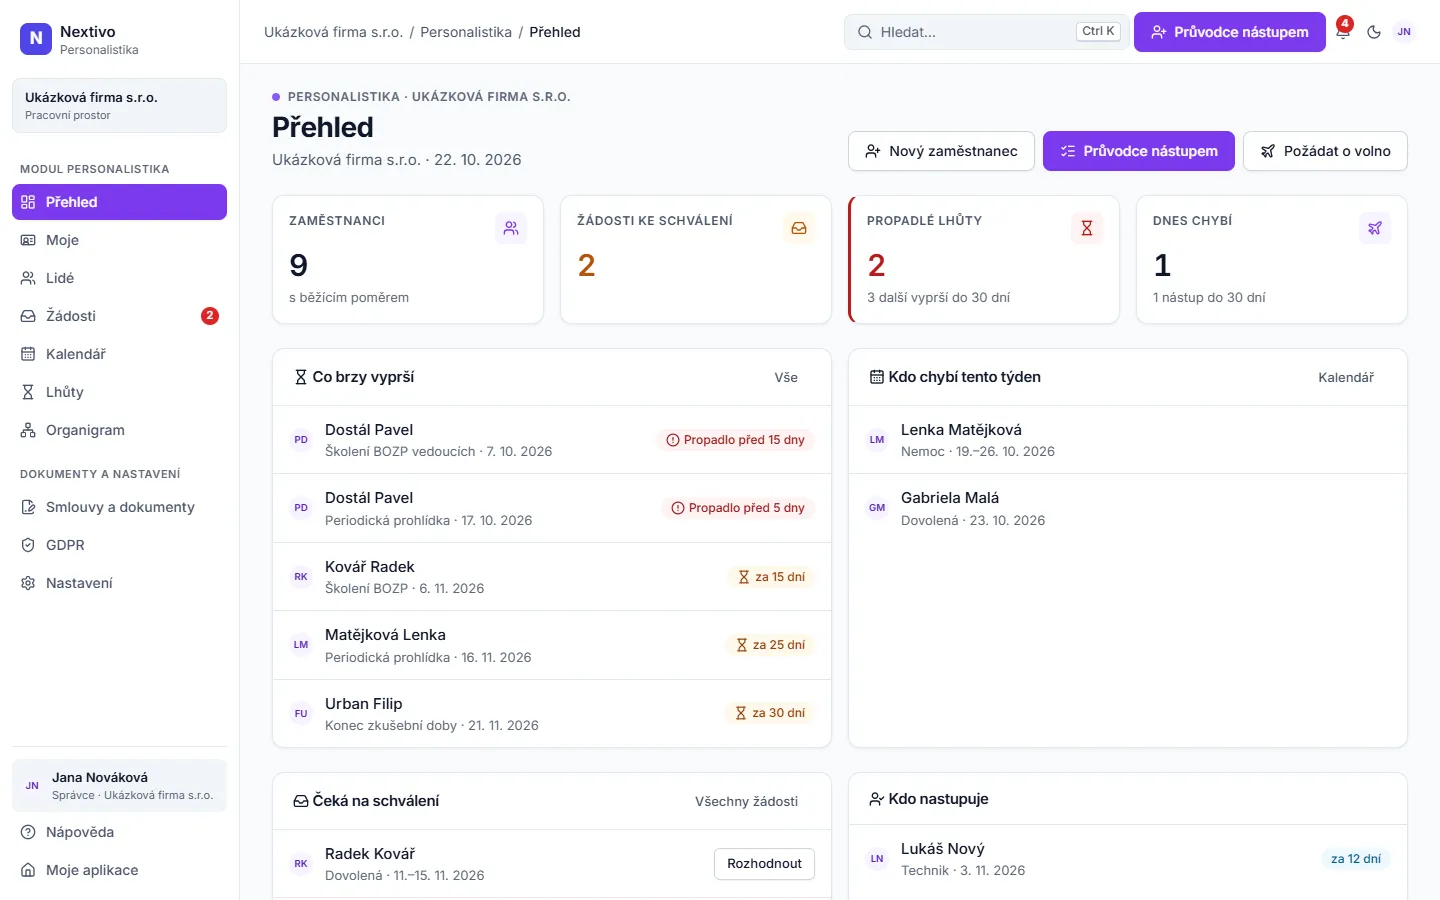Click the PD avatar for Školení BOZP vedoucích
1440x900 pixels.
(301, 440)
